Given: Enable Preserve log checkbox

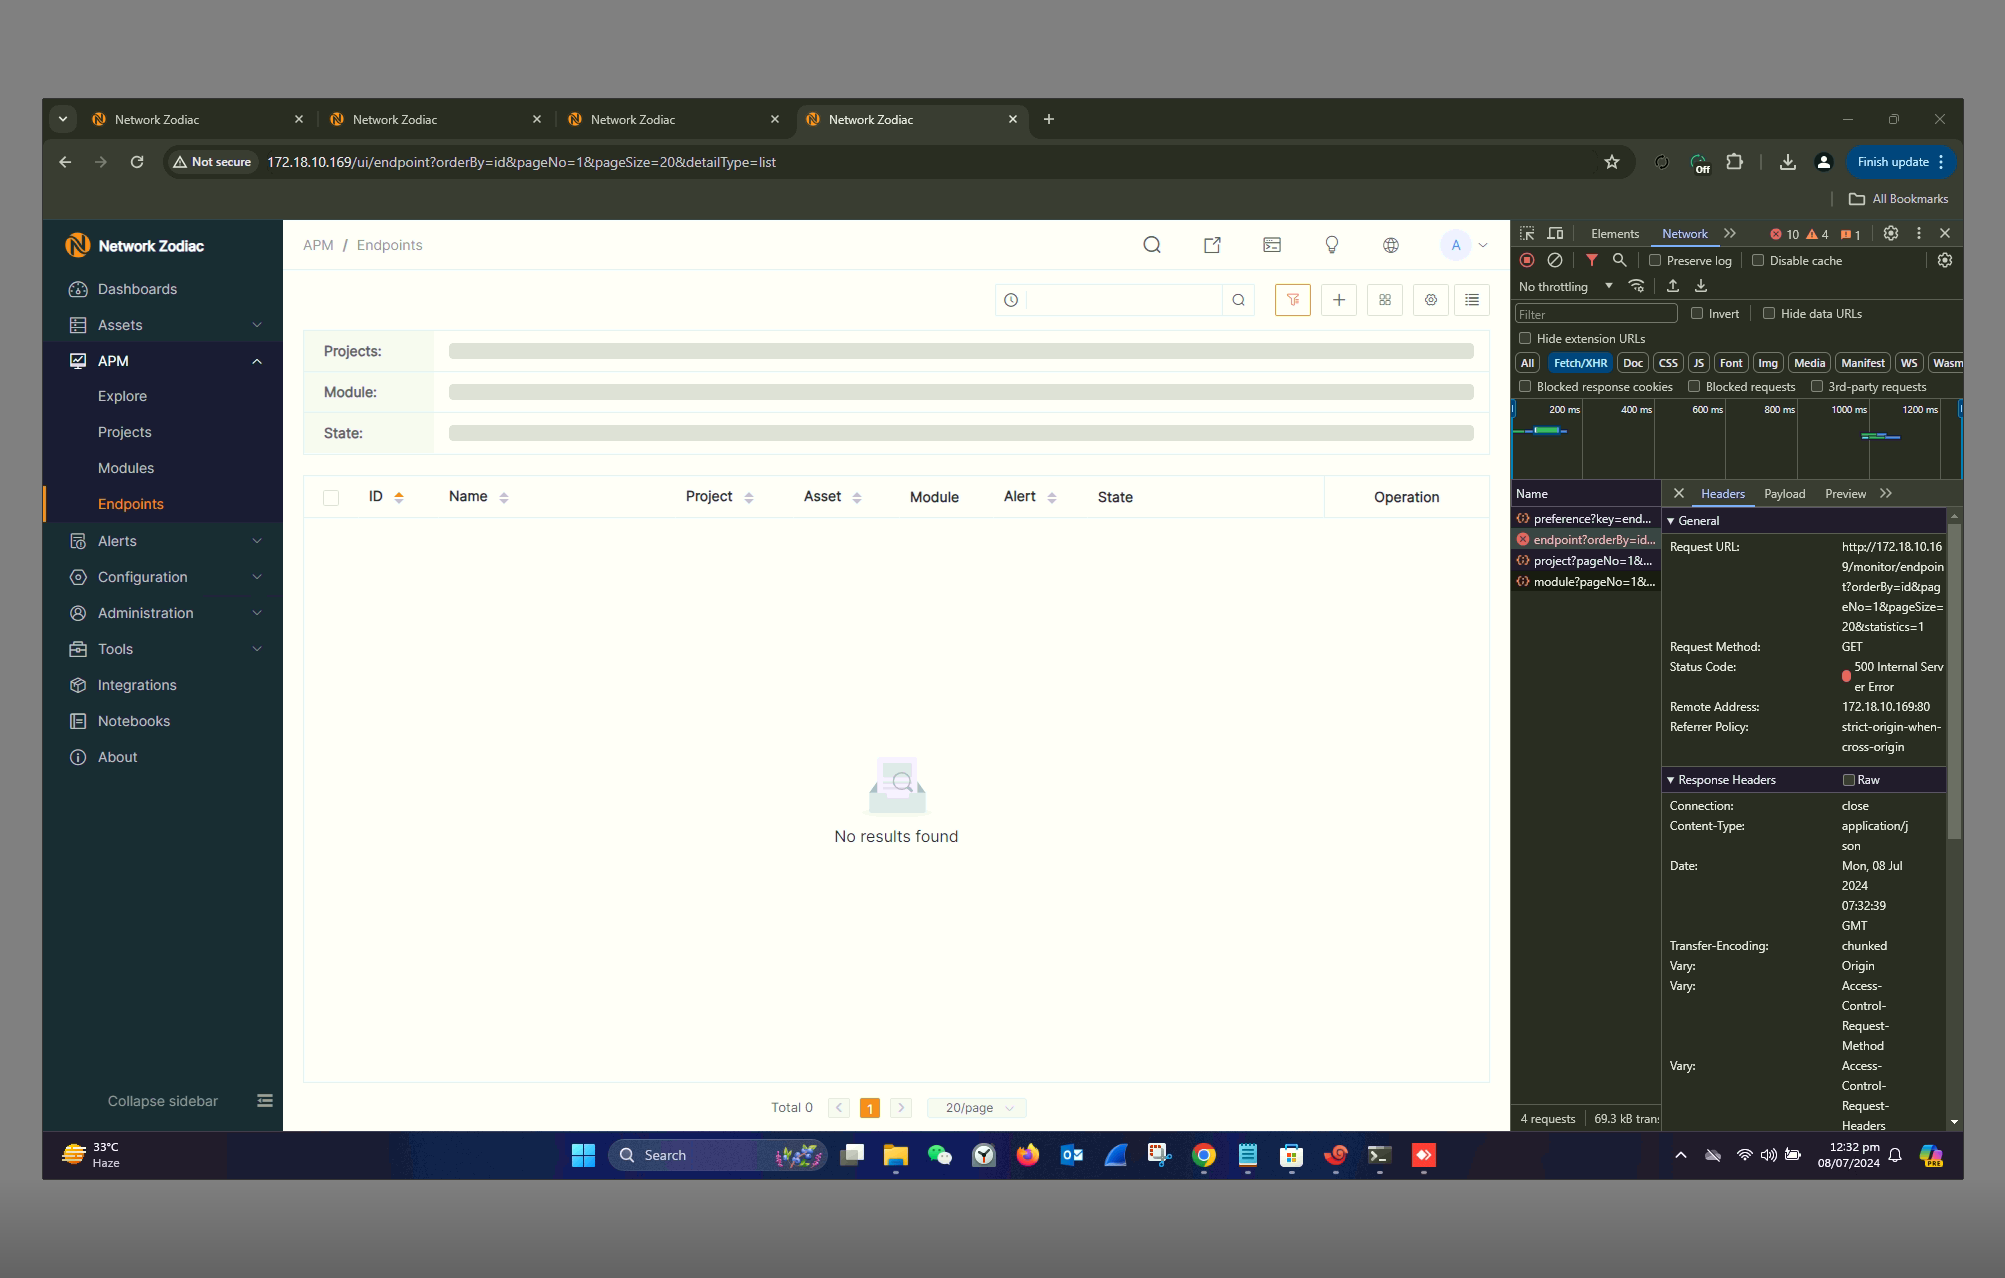Looking at the screenshot, I should pos(1655,260).
